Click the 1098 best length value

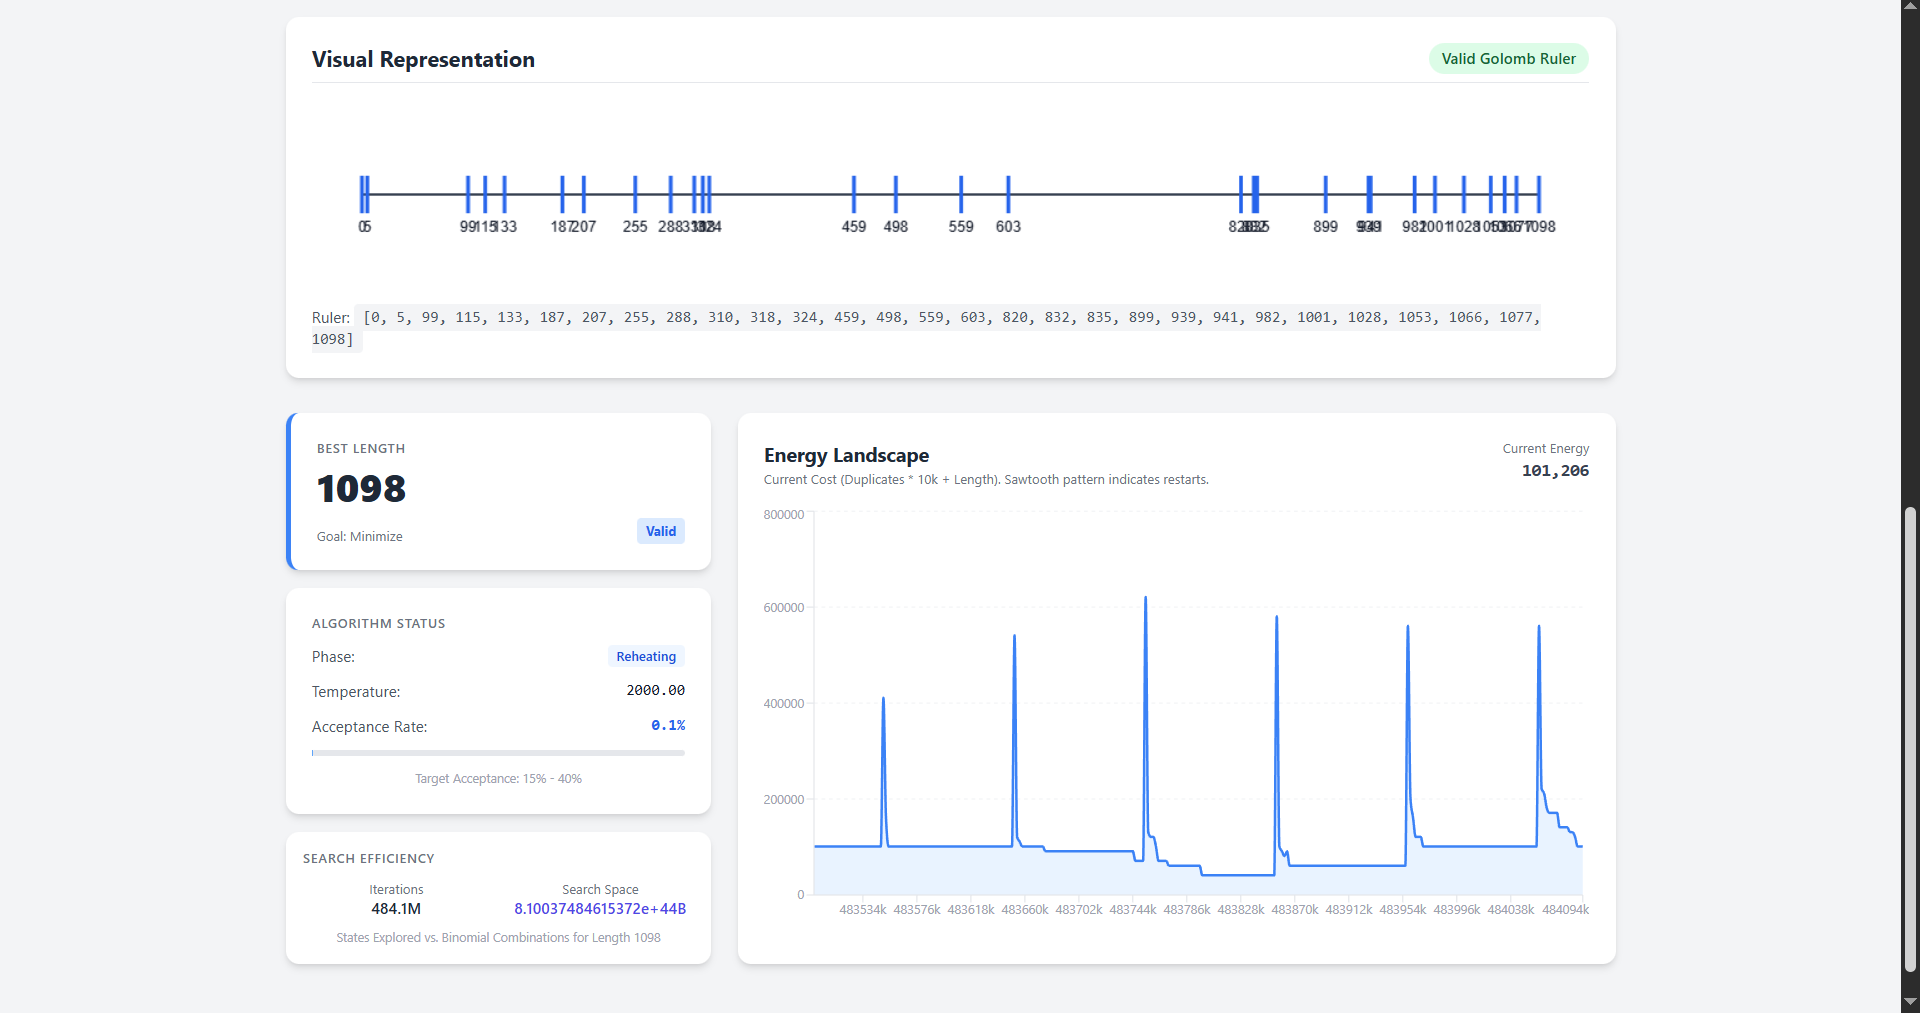[361, 488]
